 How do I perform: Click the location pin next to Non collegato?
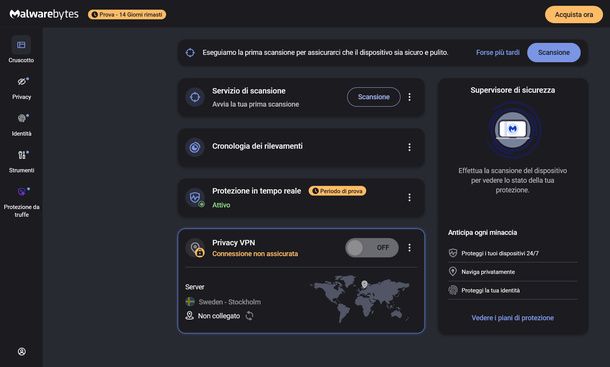(x=189, y=316)
